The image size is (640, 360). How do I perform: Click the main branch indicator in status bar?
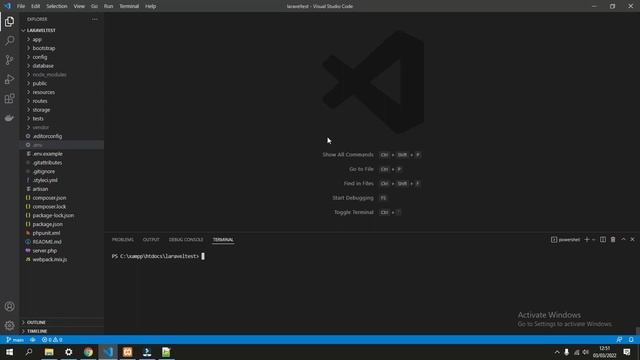pyautogui.click(x=15, y=340)
